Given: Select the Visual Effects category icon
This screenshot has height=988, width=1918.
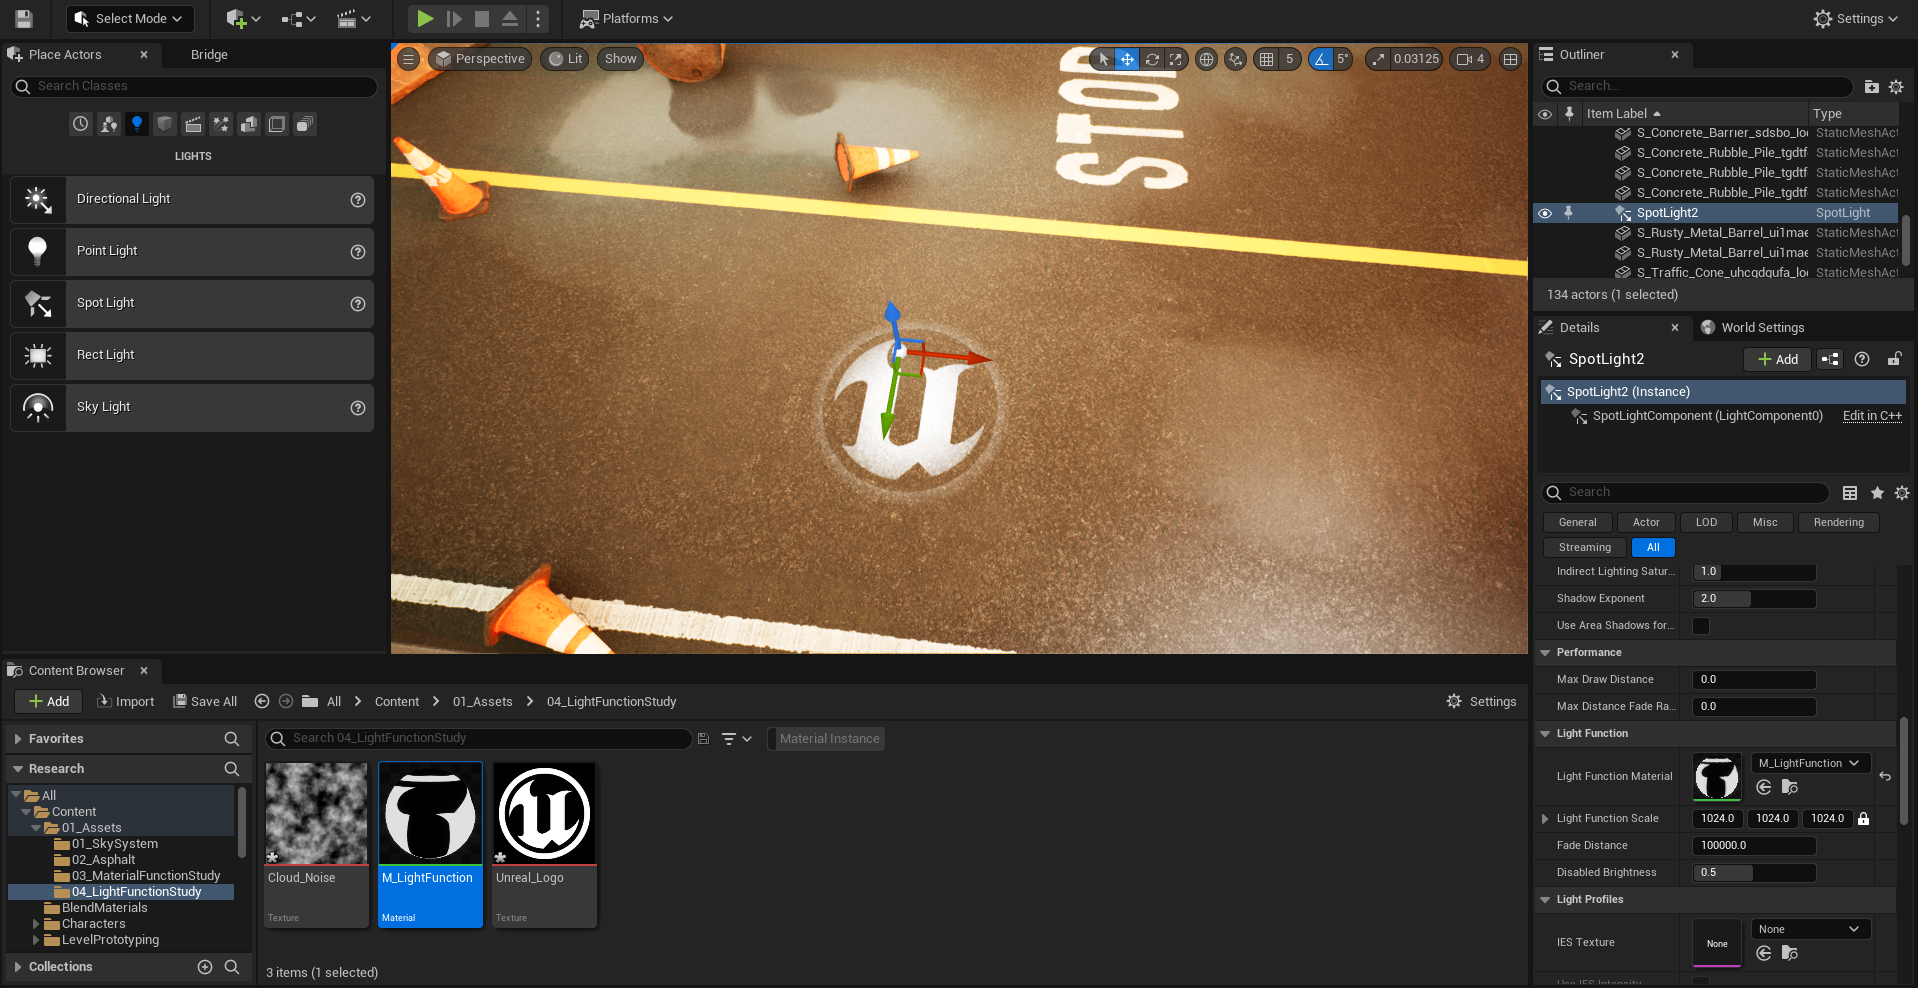Looking at the screenshot, I should click(x=221, y=124).
